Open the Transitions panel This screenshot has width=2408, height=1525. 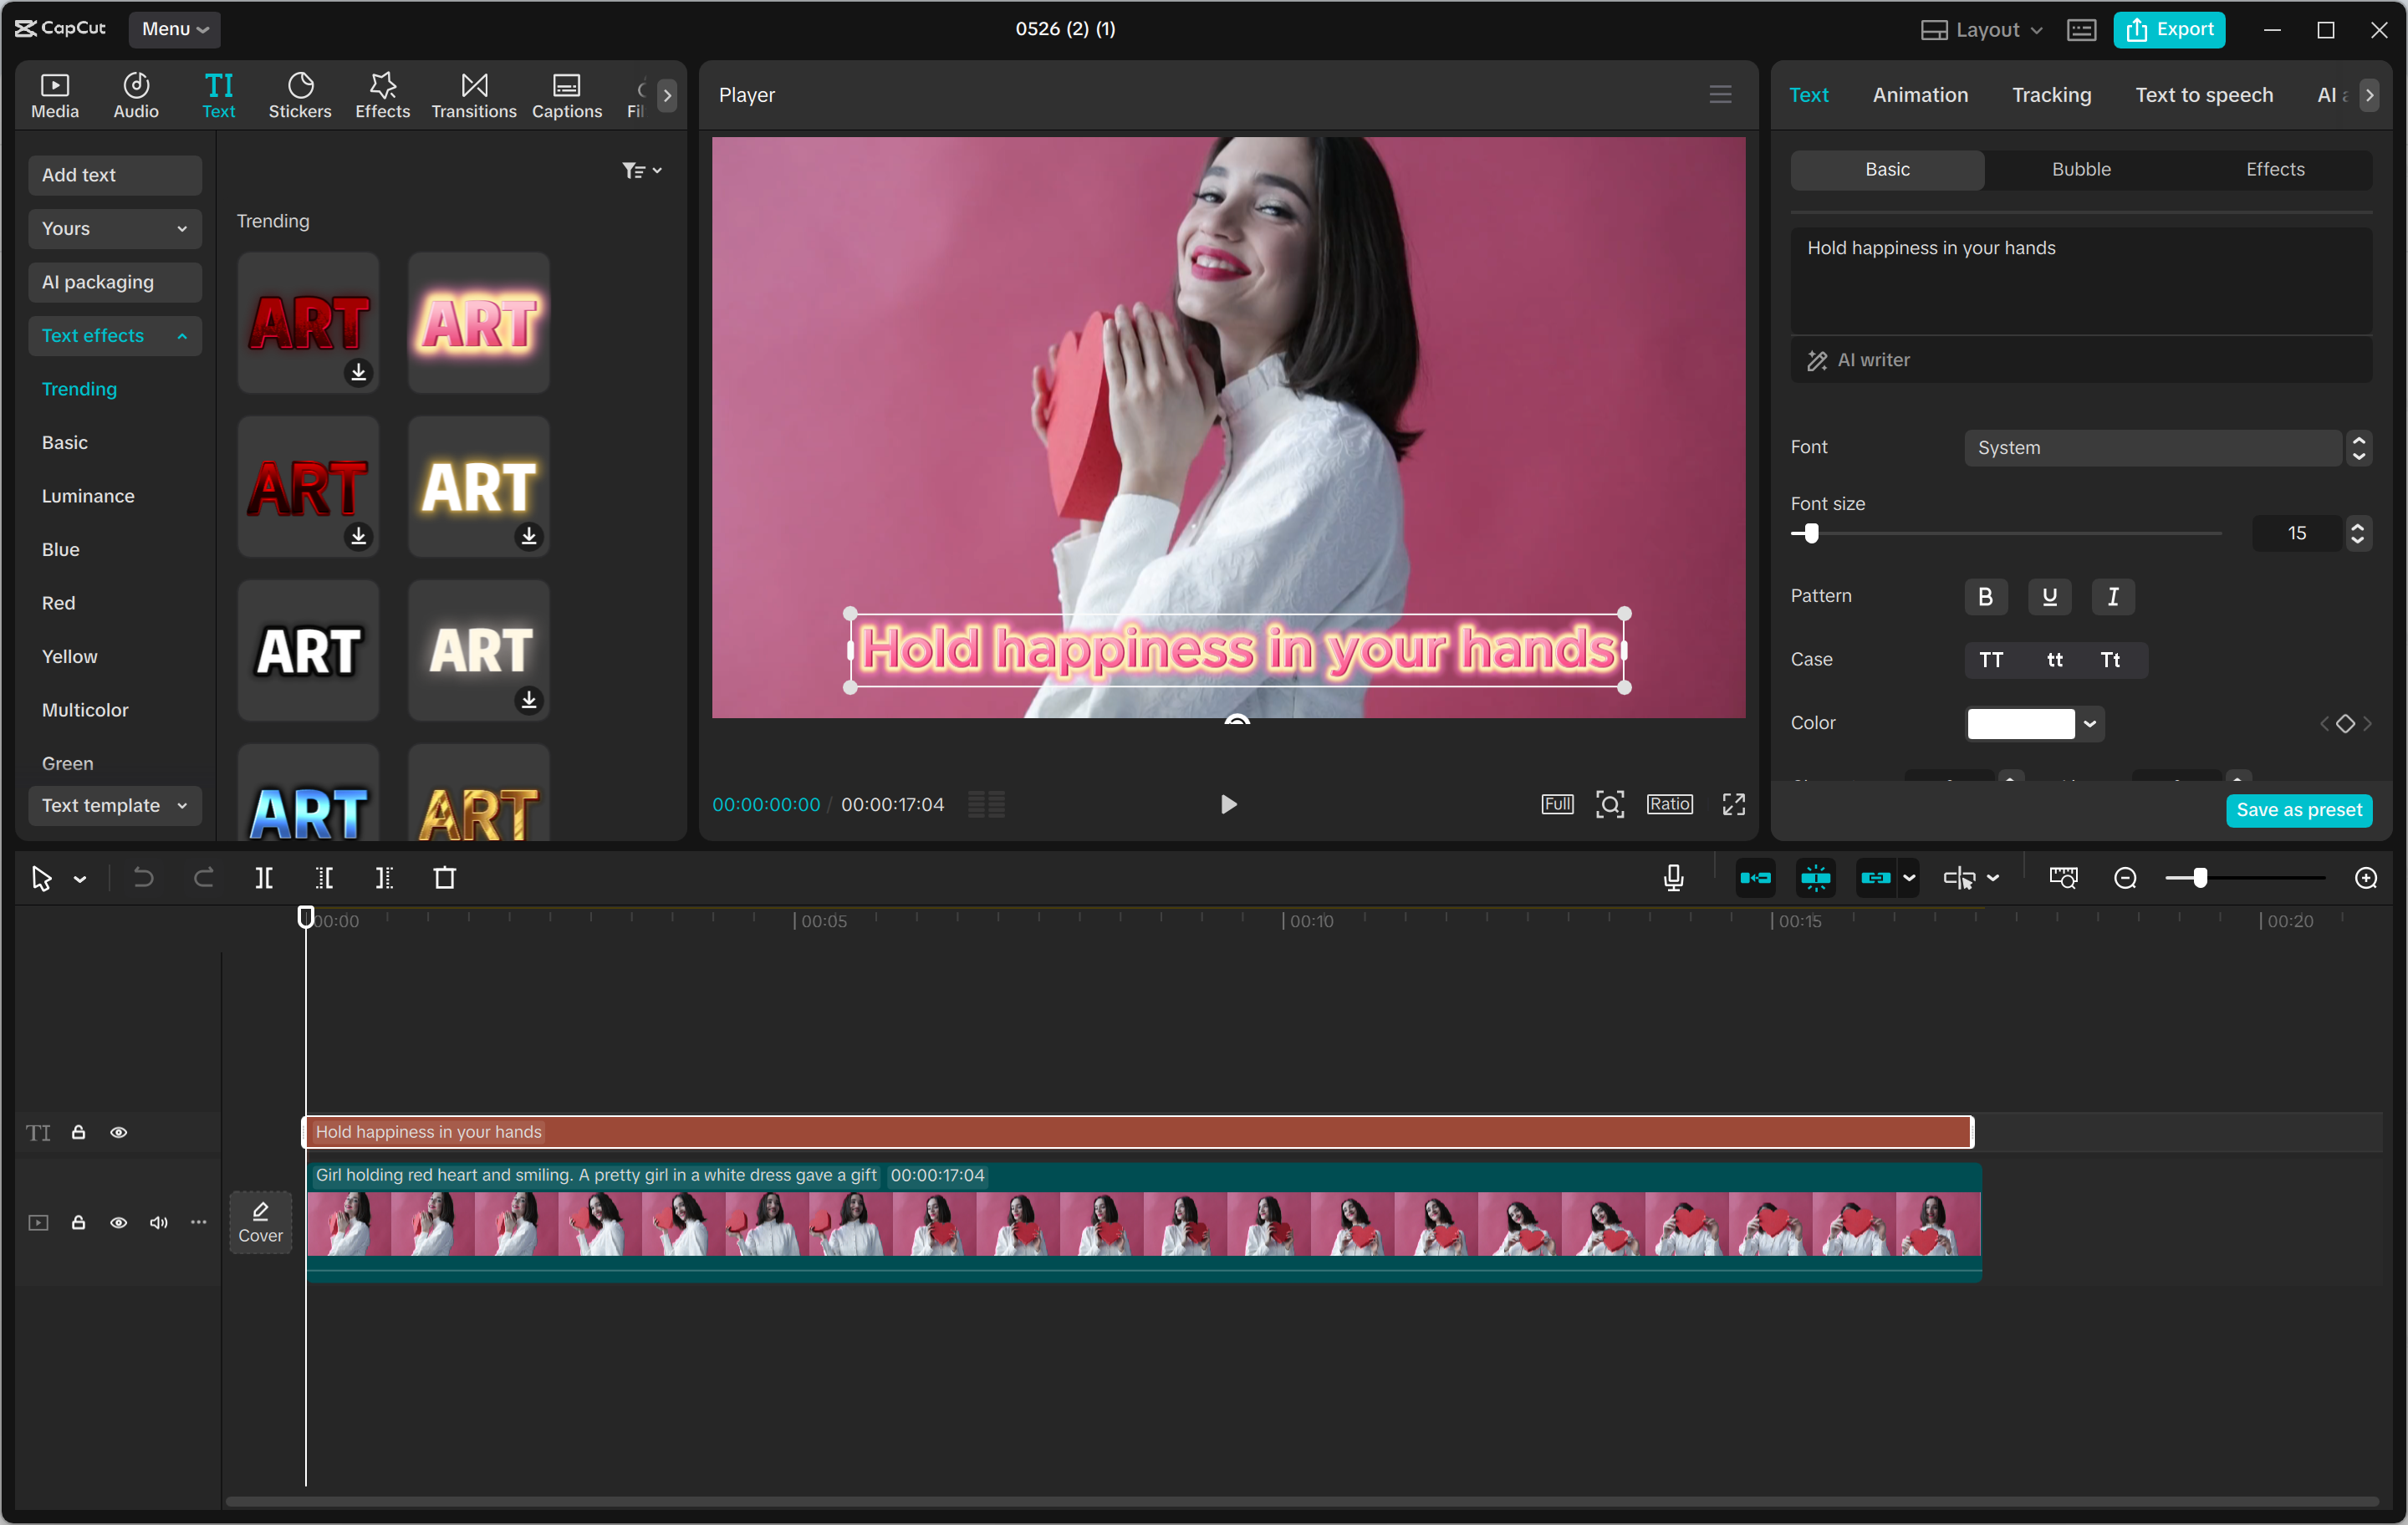pos(473,94)
